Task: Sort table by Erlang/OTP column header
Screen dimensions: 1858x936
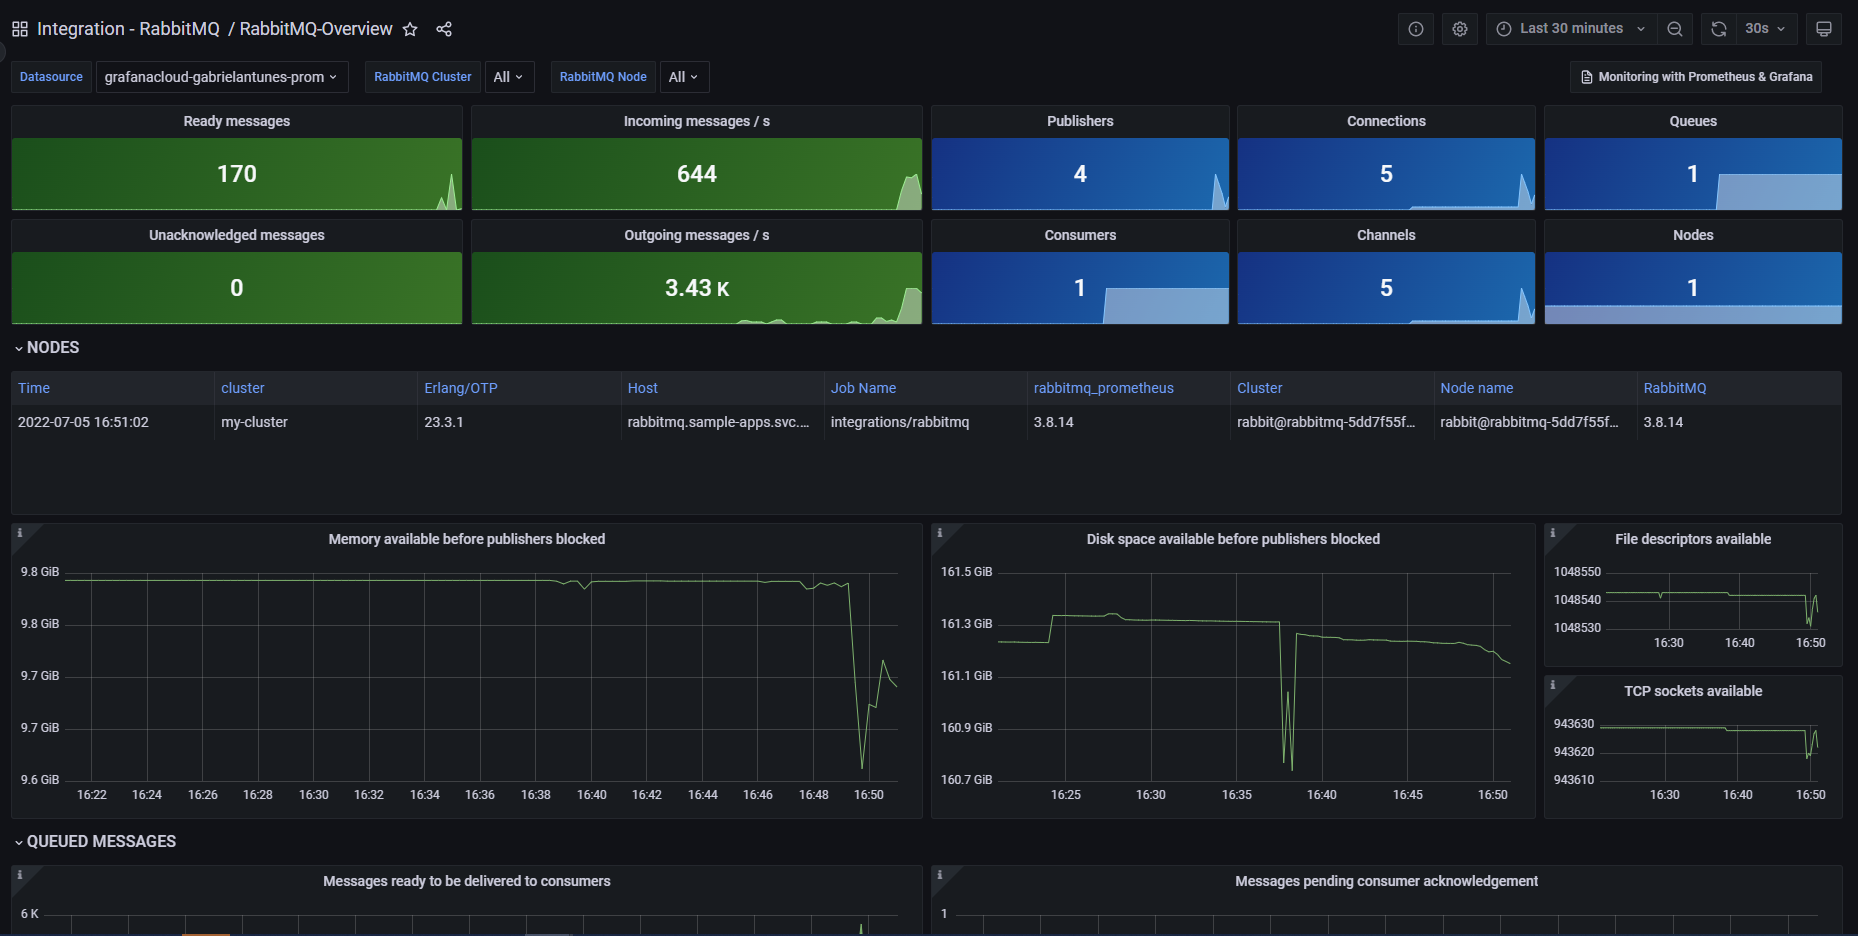Action: coord(460,388)
